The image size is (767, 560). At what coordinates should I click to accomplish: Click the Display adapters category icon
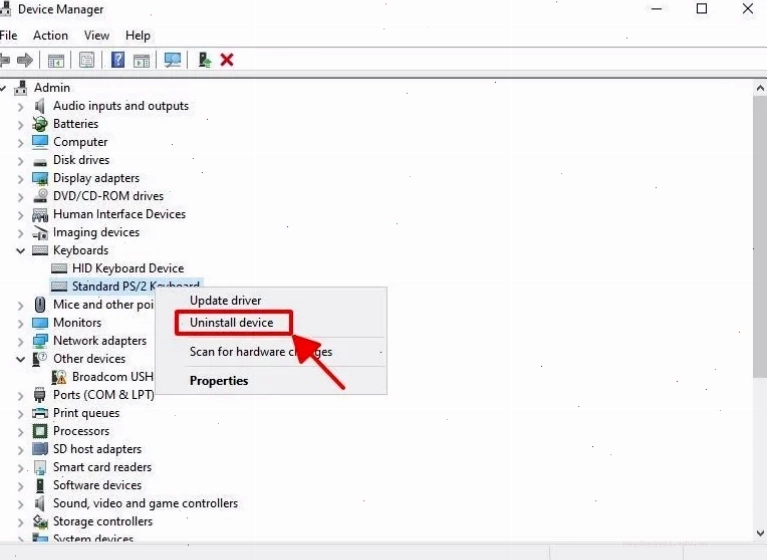[x=40, y=179]
